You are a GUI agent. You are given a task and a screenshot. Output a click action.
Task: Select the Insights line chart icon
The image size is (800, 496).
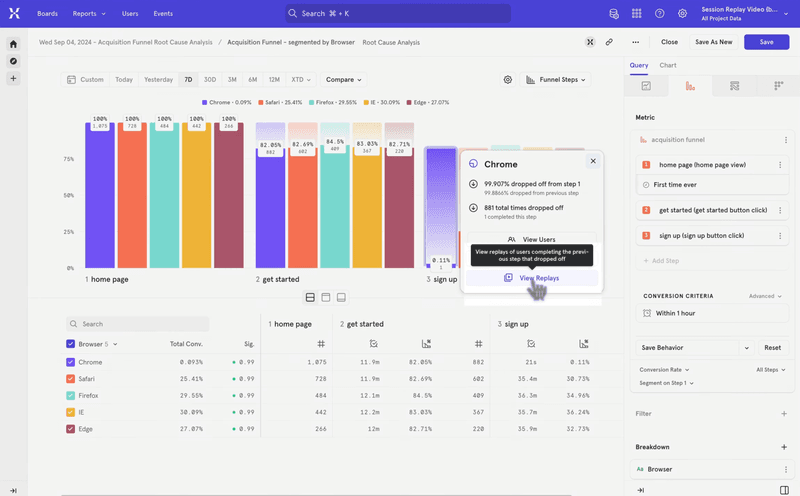(646, 86)
